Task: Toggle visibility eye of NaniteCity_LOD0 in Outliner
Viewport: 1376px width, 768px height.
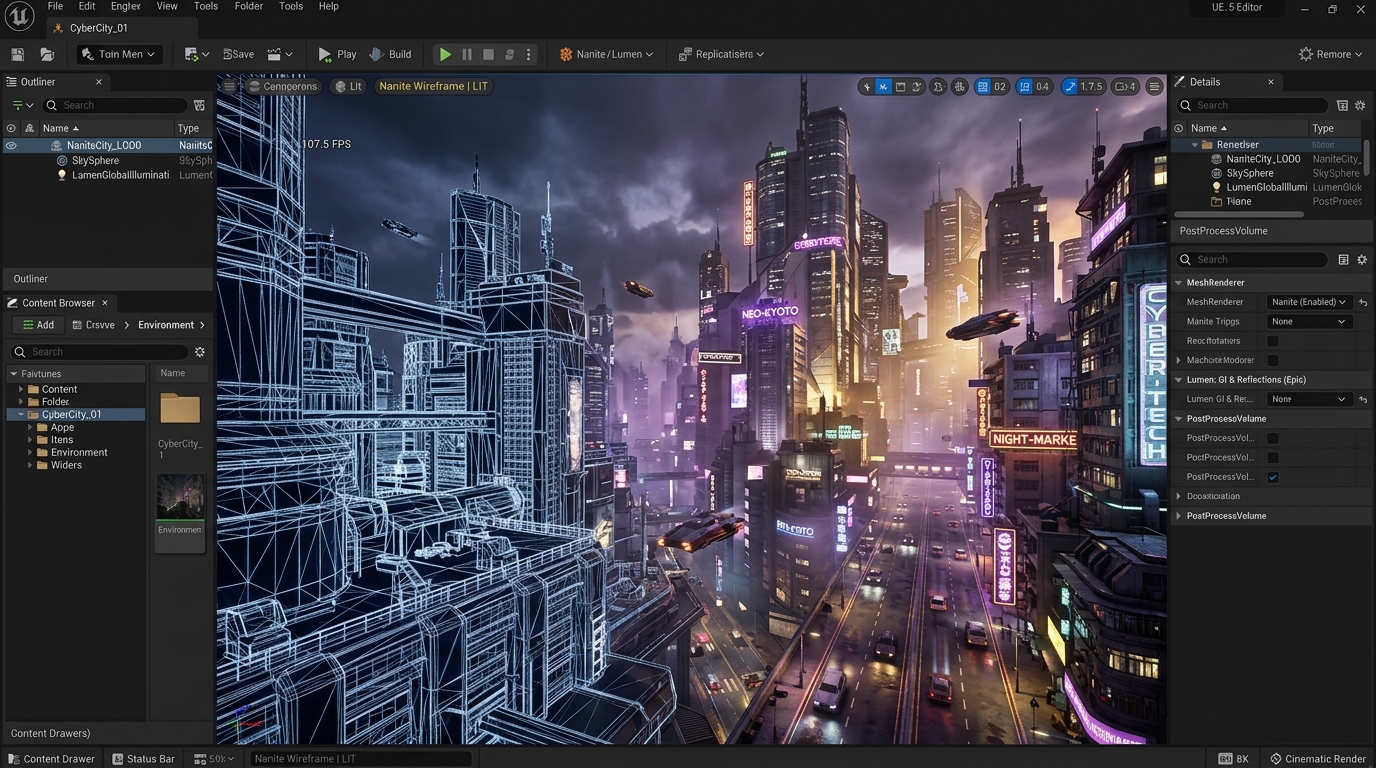Action: point(11,146)
